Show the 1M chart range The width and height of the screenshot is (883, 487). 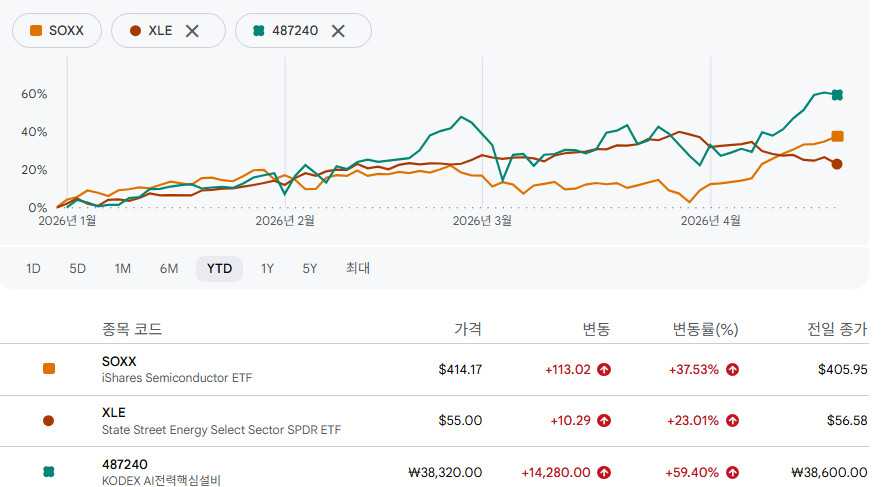pos(123,268)
